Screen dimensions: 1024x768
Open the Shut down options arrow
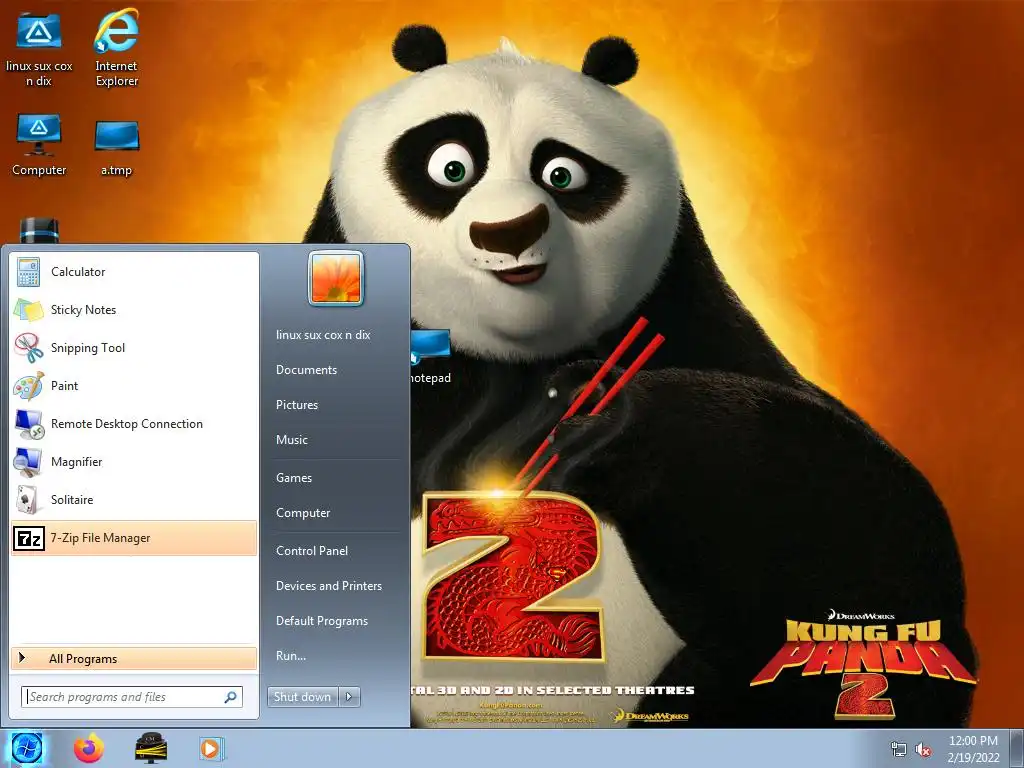(x=349, y=697)
